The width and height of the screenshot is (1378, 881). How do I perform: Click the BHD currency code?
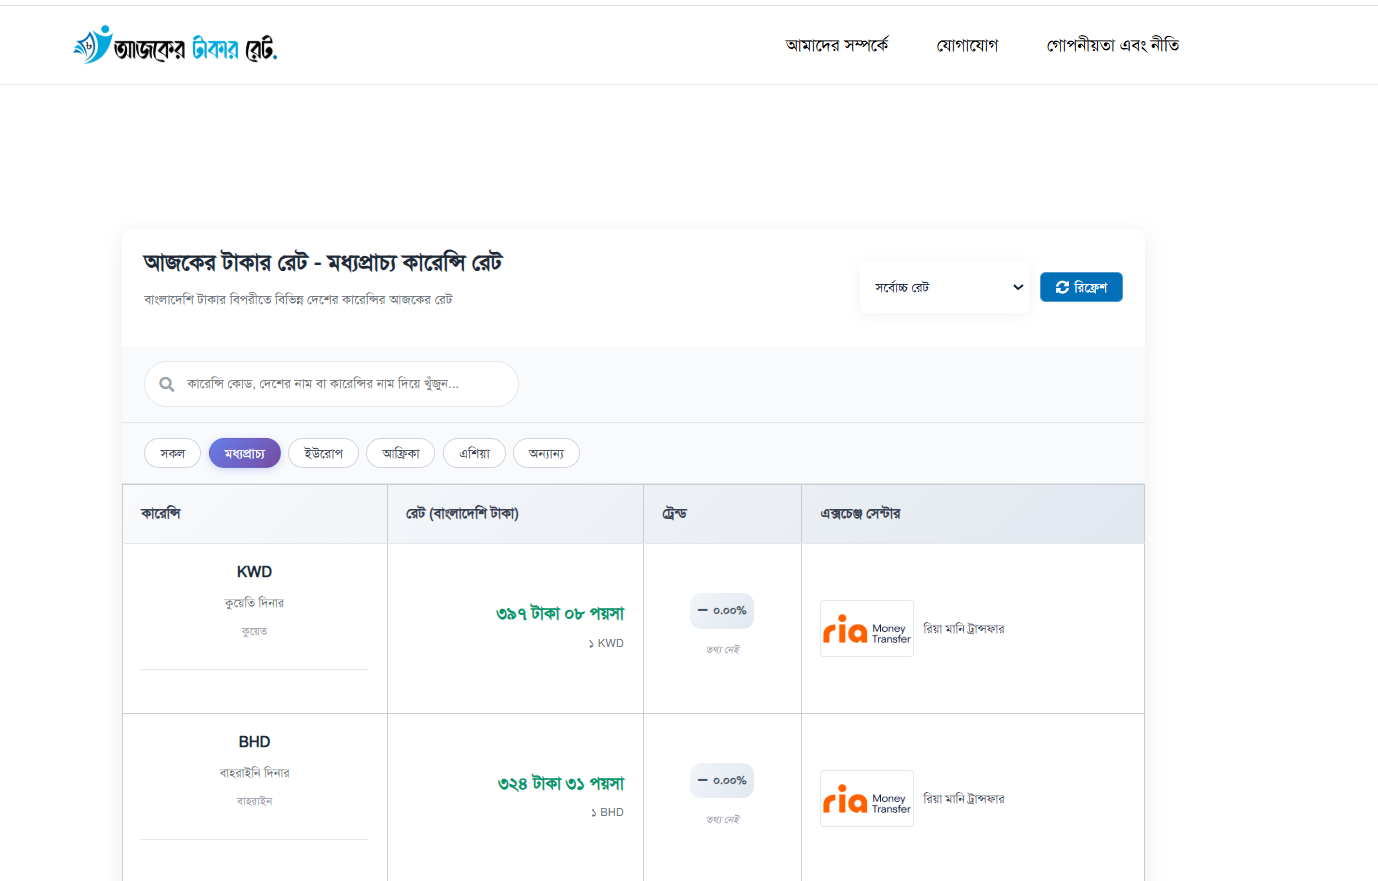pos(254,742)
